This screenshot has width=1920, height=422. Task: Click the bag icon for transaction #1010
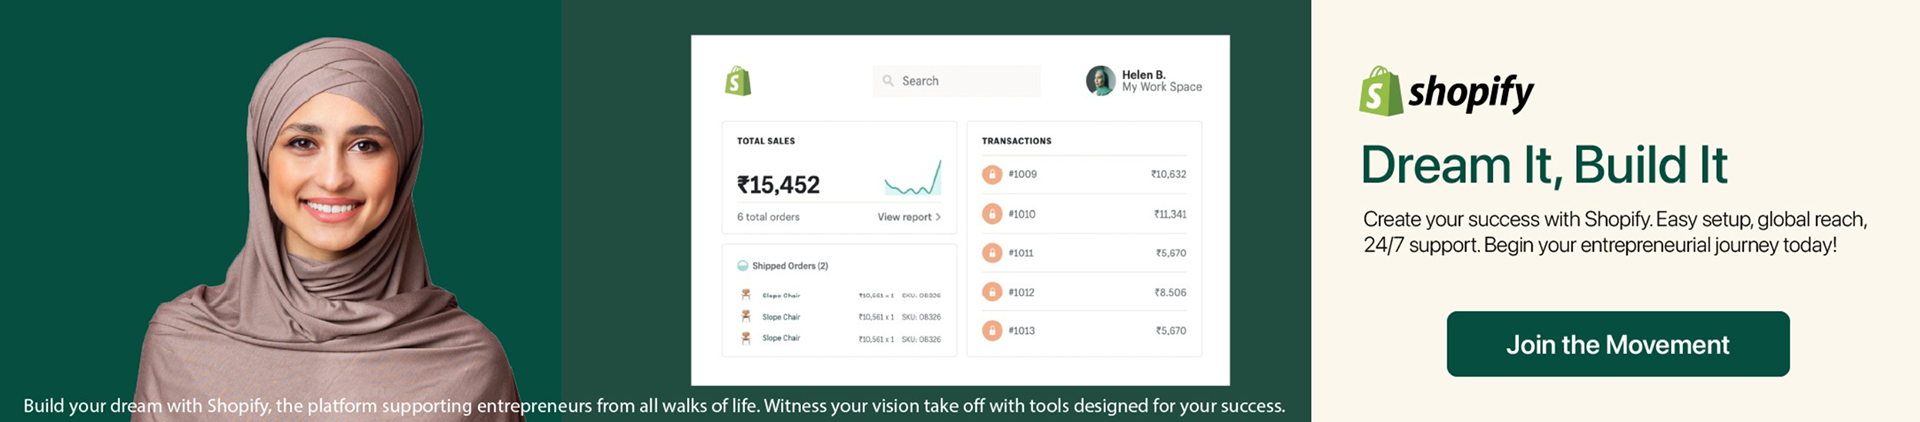click(992, 214)
